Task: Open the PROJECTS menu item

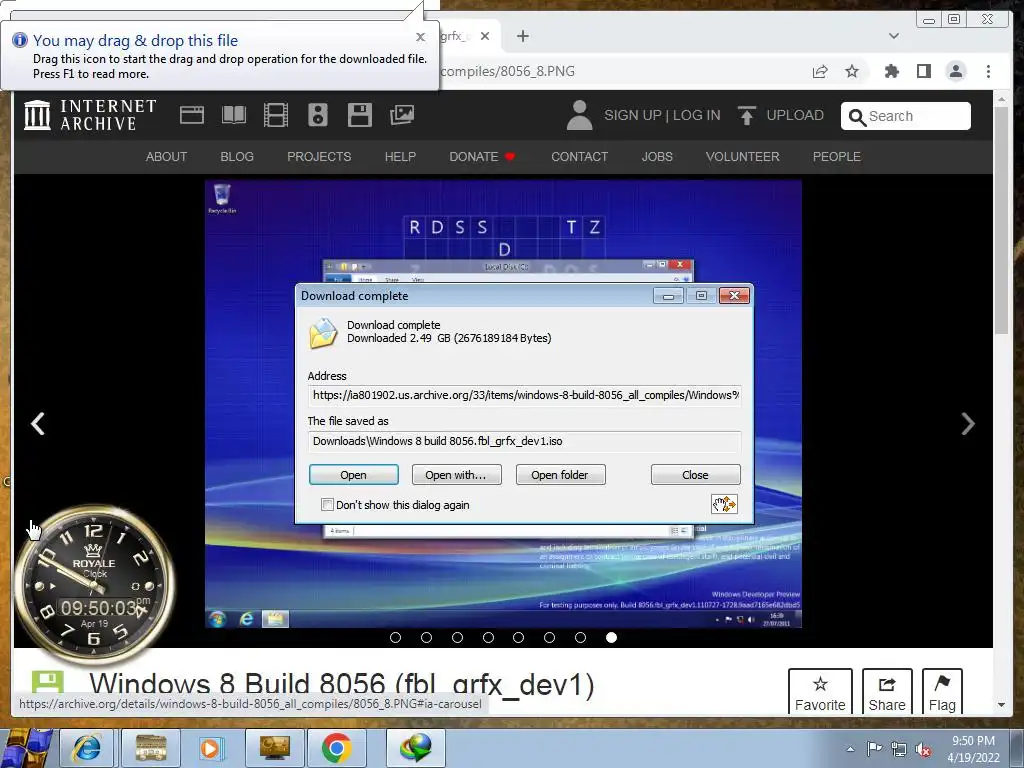Action: point(319,157)
